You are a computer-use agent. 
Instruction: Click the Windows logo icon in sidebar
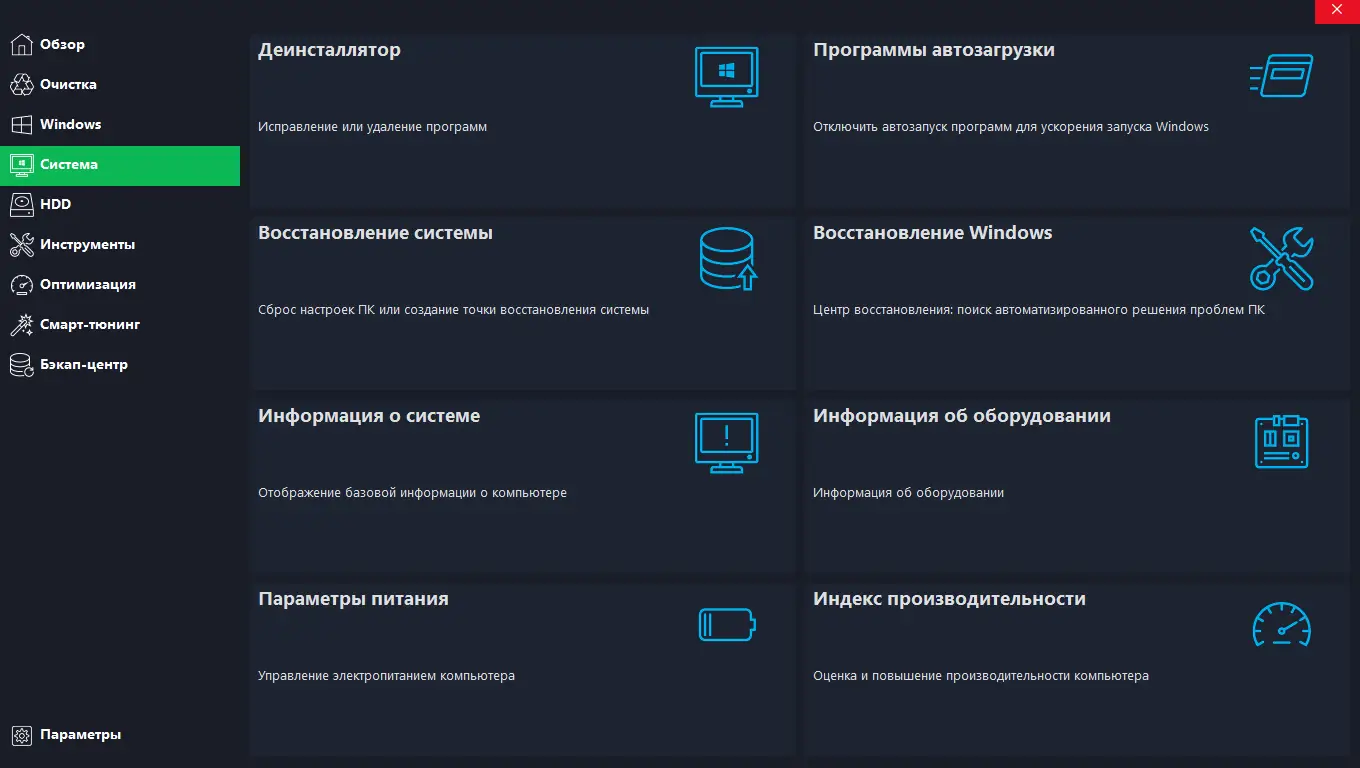(x=21, y=125)
